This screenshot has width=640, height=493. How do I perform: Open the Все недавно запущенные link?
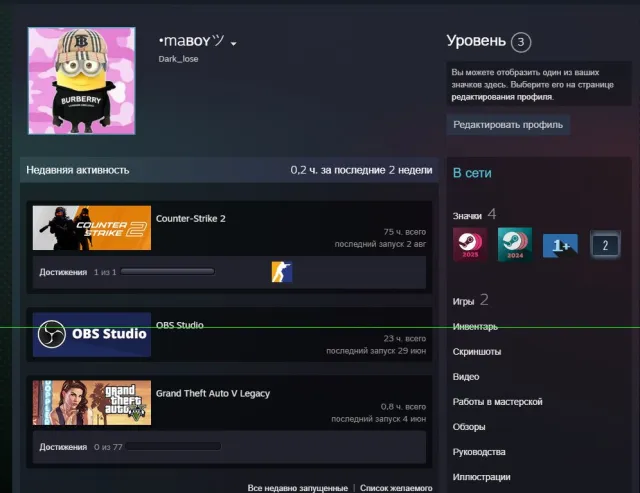(x=298, y=488)
